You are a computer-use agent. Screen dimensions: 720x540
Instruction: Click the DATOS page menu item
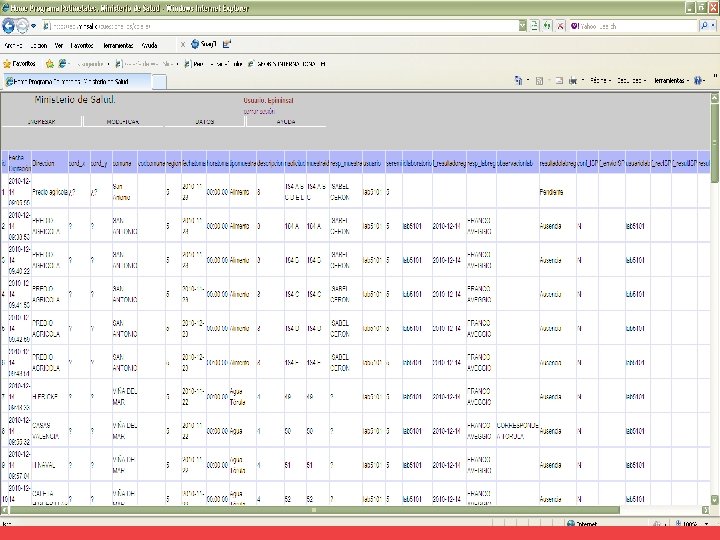coord(205,122)
